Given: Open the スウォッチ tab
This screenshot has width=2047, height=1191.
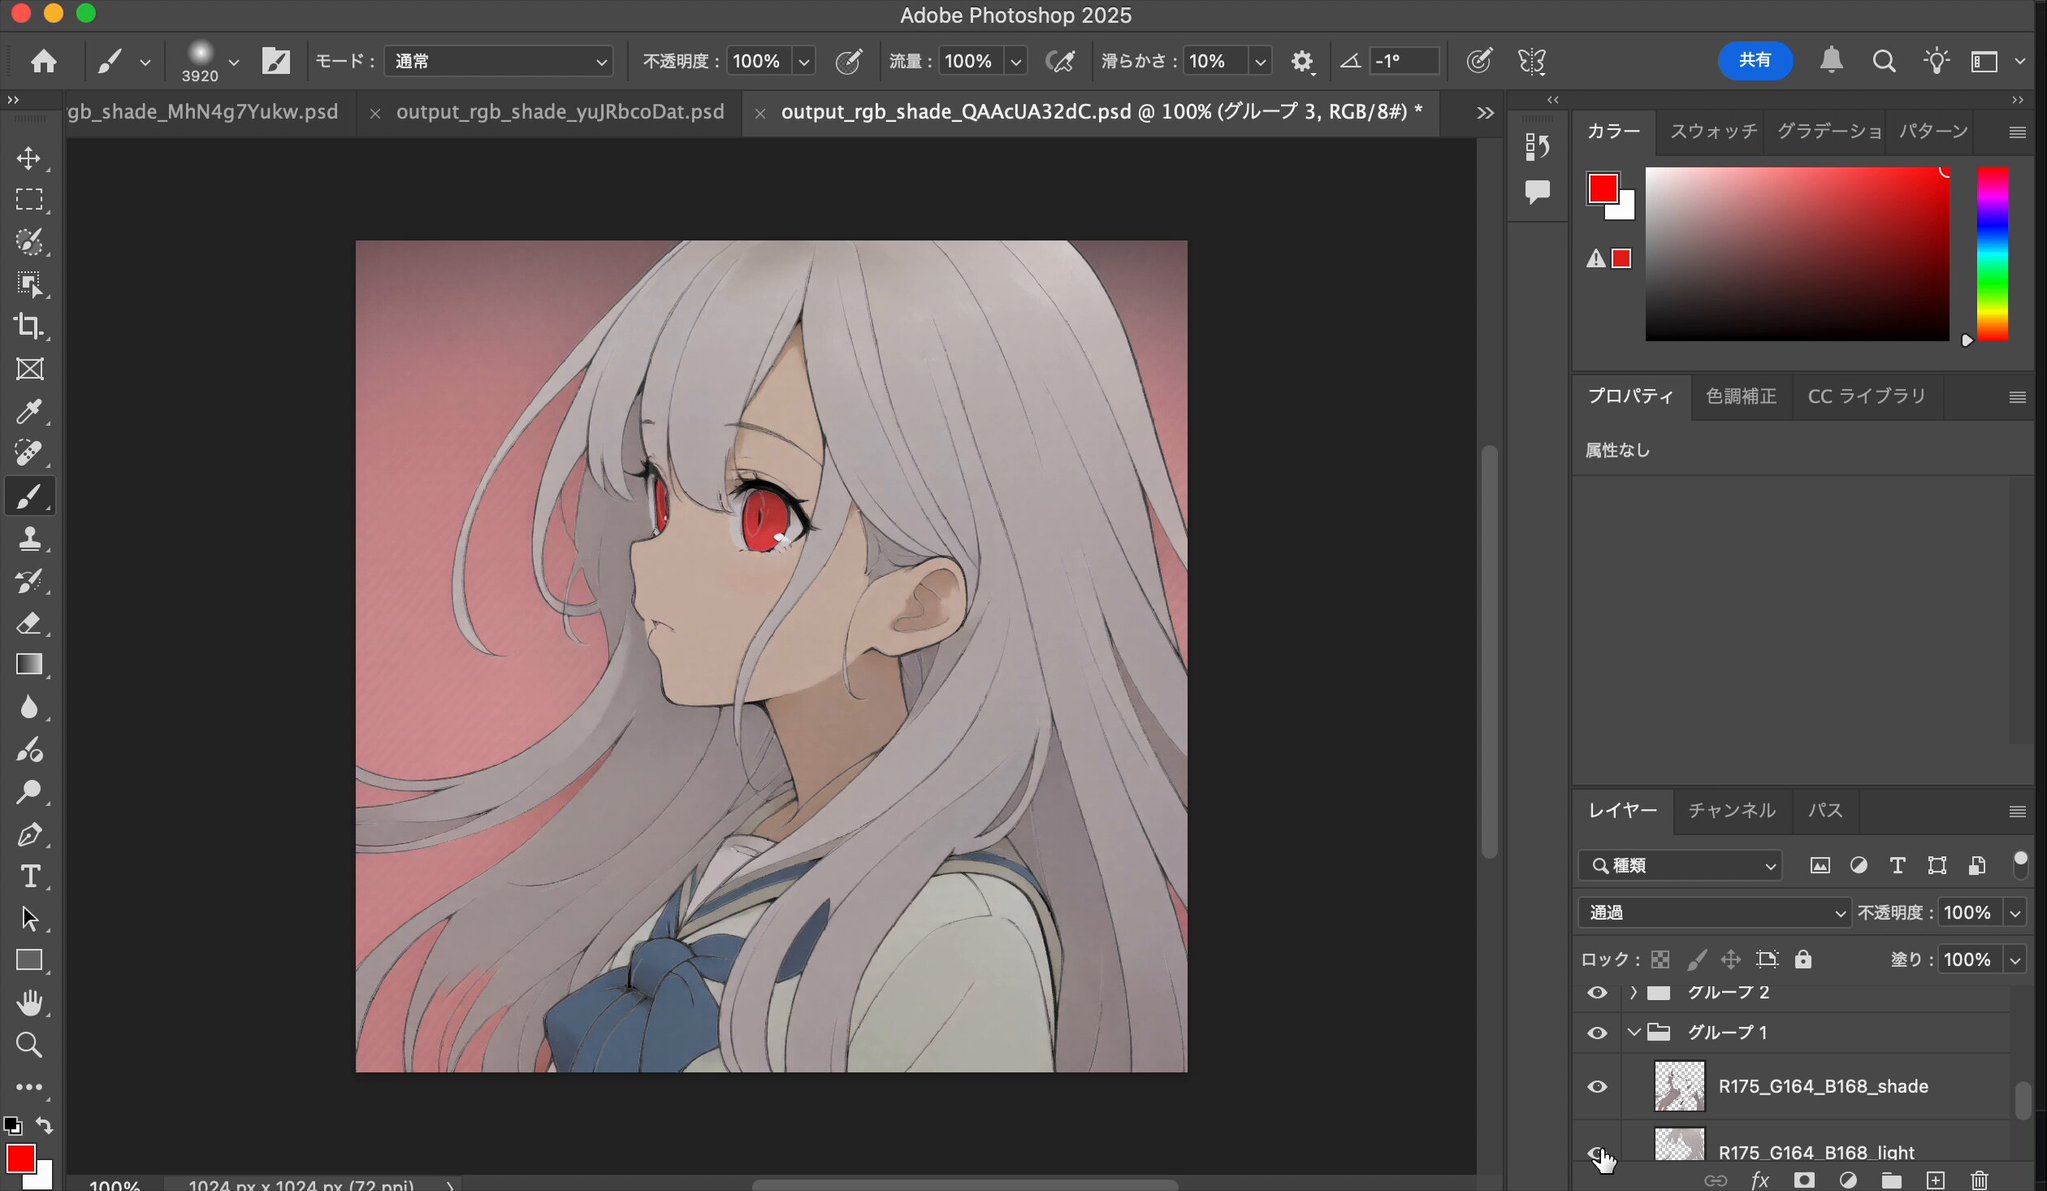Looking at the screenshot, I should [1713, 131].
